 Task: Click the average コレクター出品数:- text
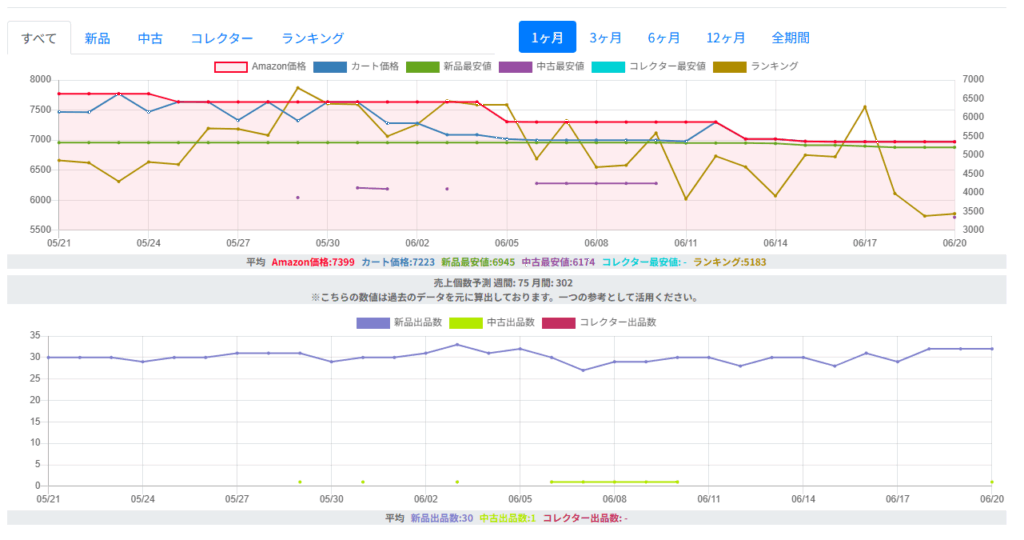click(585, 518)
